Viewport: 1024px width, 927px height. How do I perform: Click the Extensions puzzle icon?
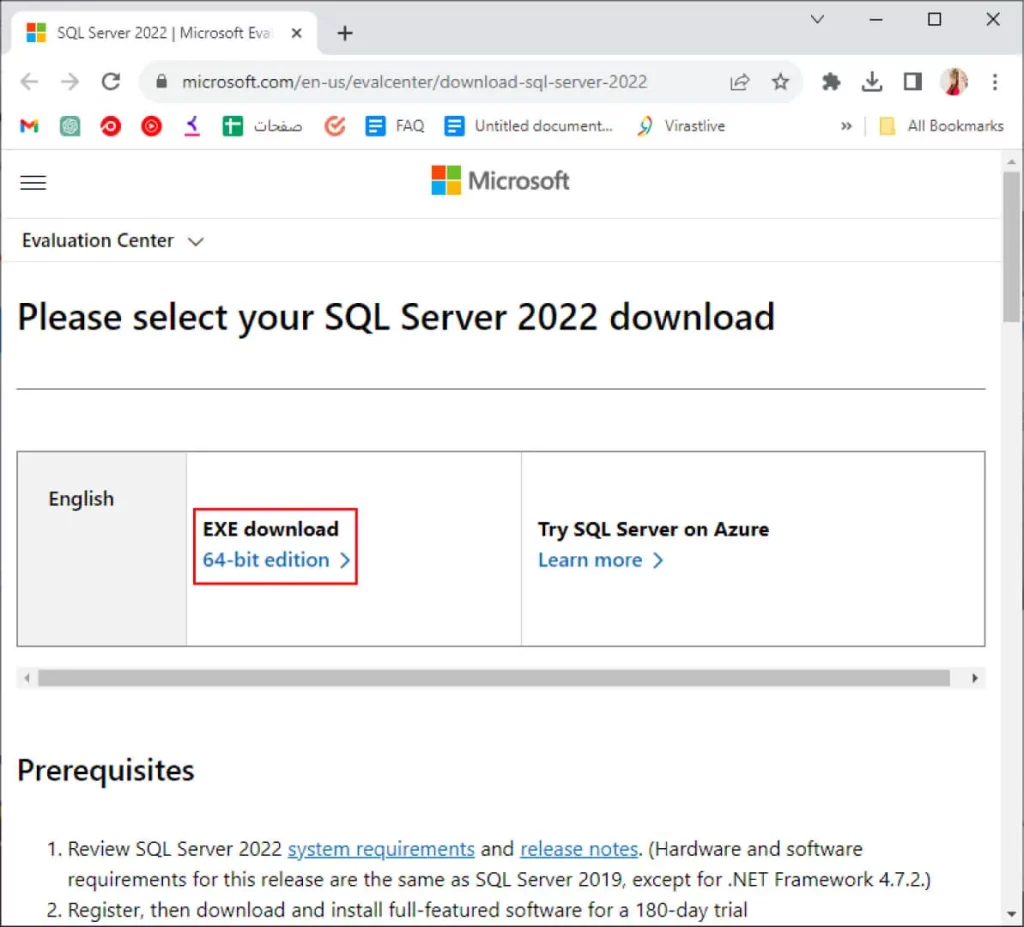coord(831,82)
